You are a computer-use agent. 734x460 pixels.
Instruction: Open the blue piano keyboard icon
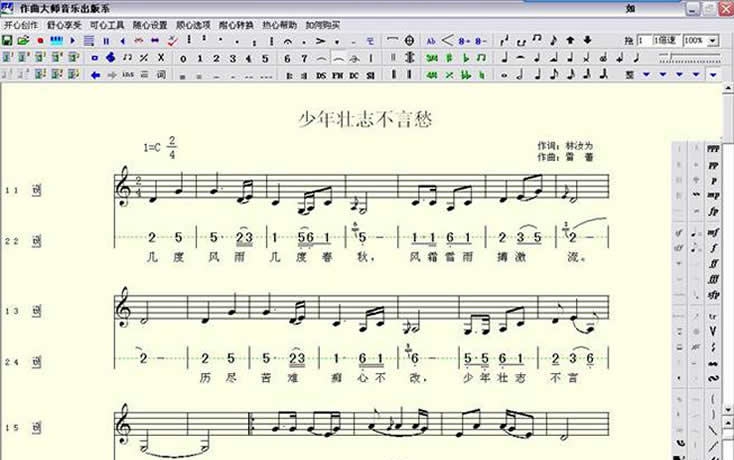coord(56,41)
